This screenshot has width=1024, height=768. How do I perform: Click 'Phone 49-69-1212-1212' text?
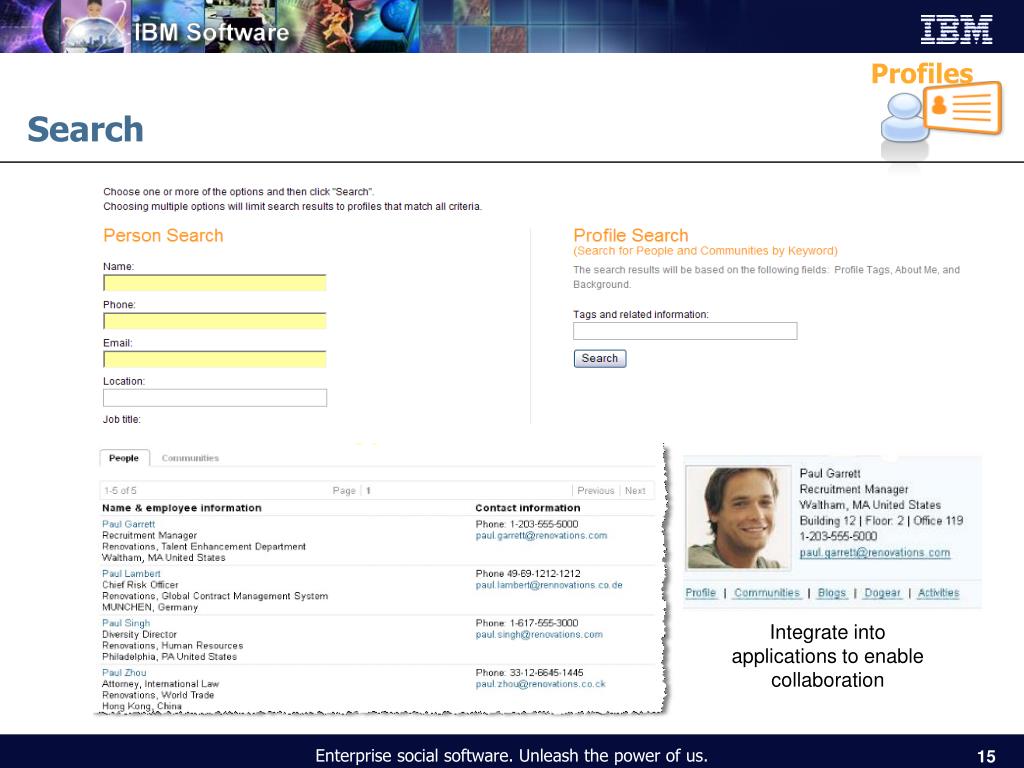click(528, 573)
